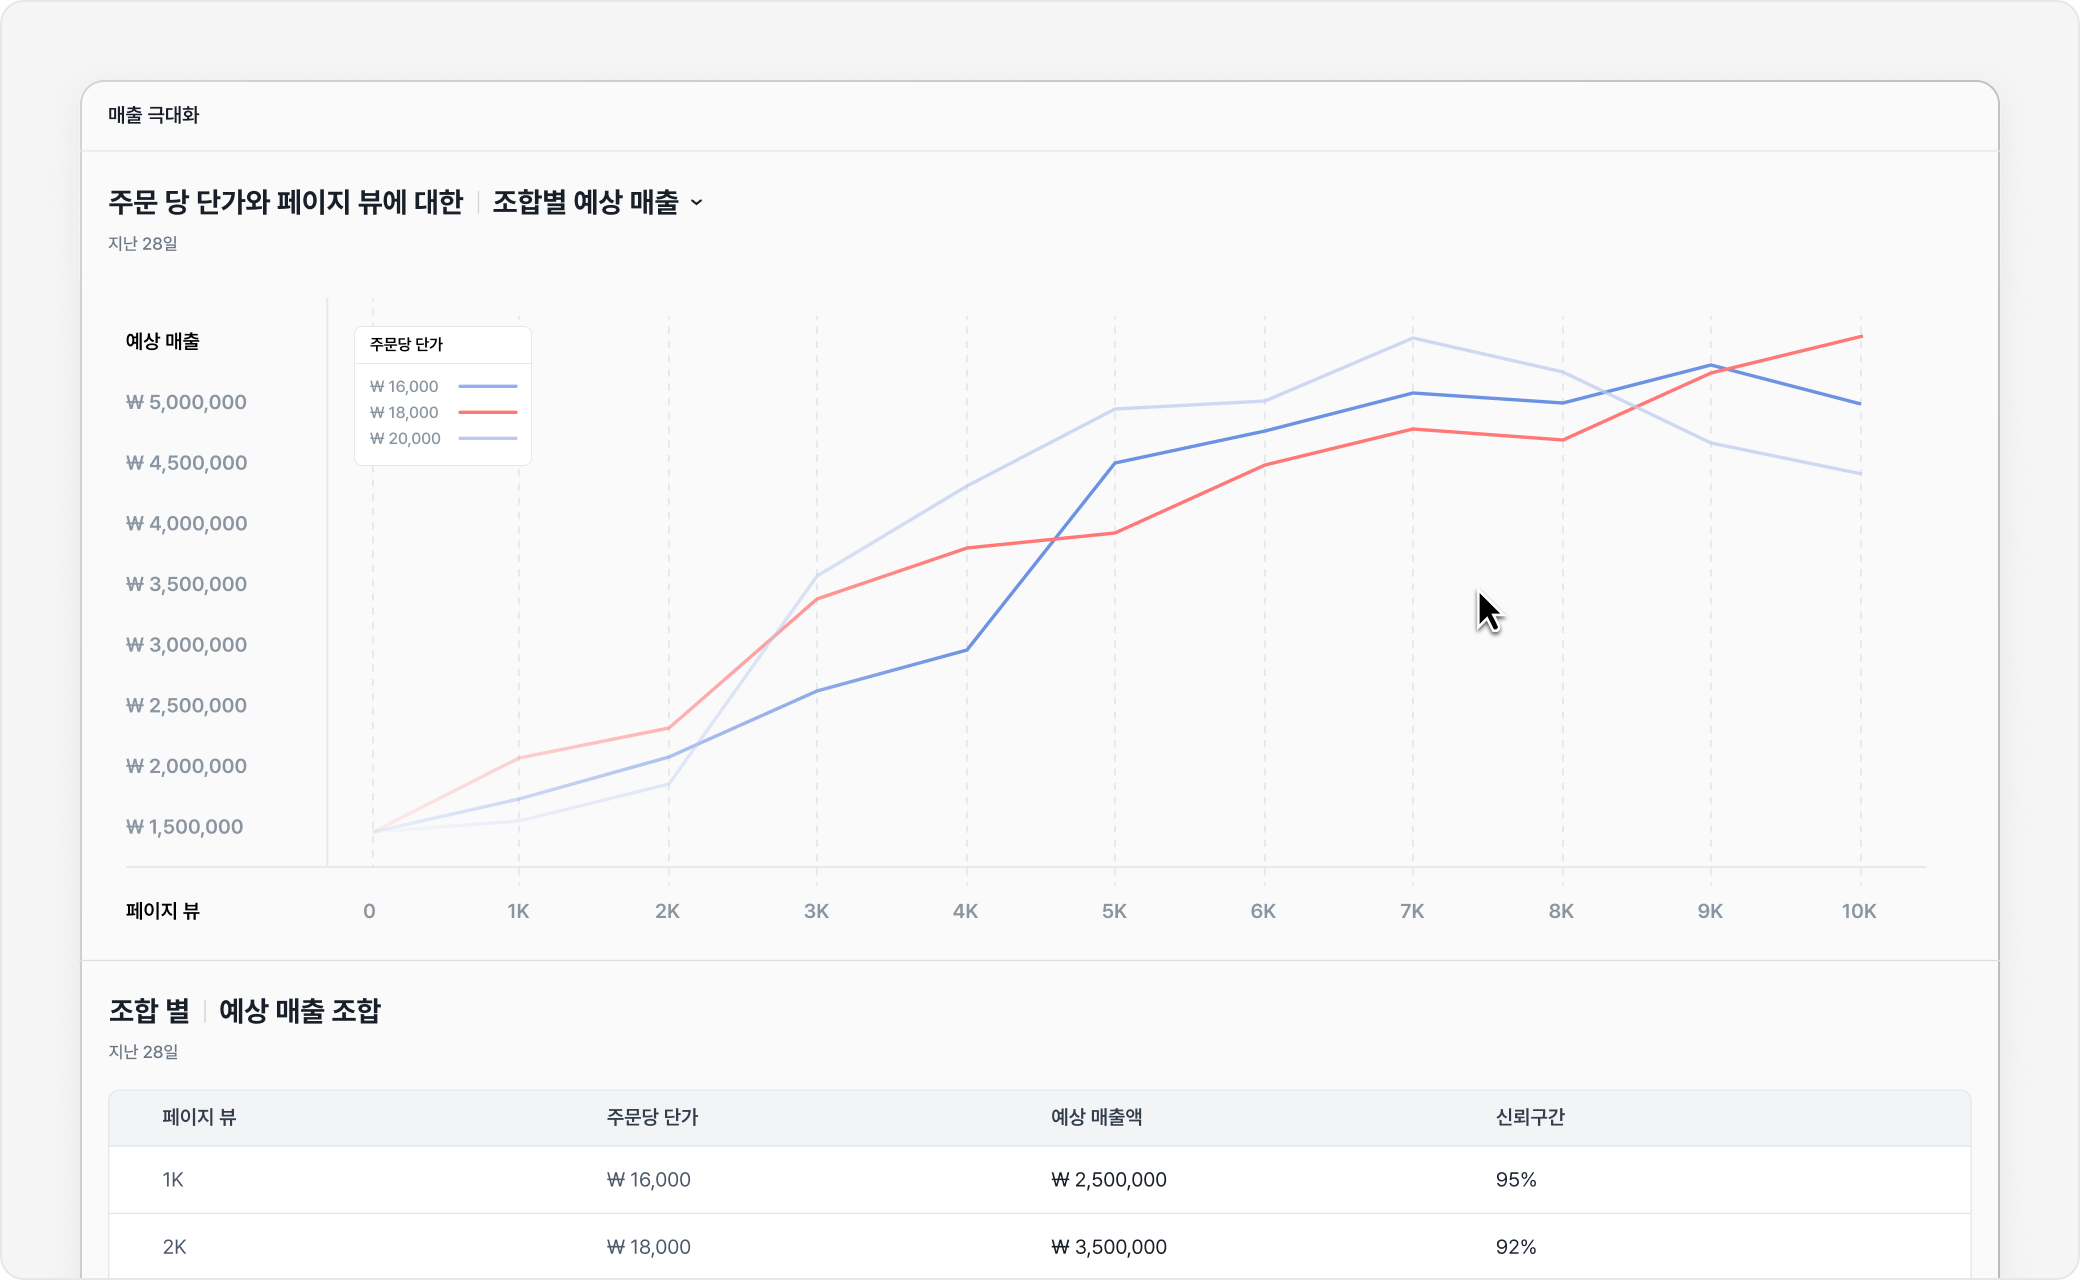Select the ₩ 2,500,000 table cell
2080x1280 pixels.
click(x=1108, y=1180)
